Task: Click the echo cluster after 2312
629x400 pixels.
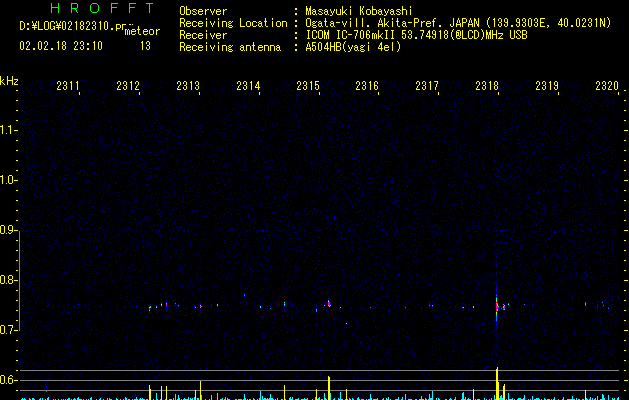Action: (158, 306)
